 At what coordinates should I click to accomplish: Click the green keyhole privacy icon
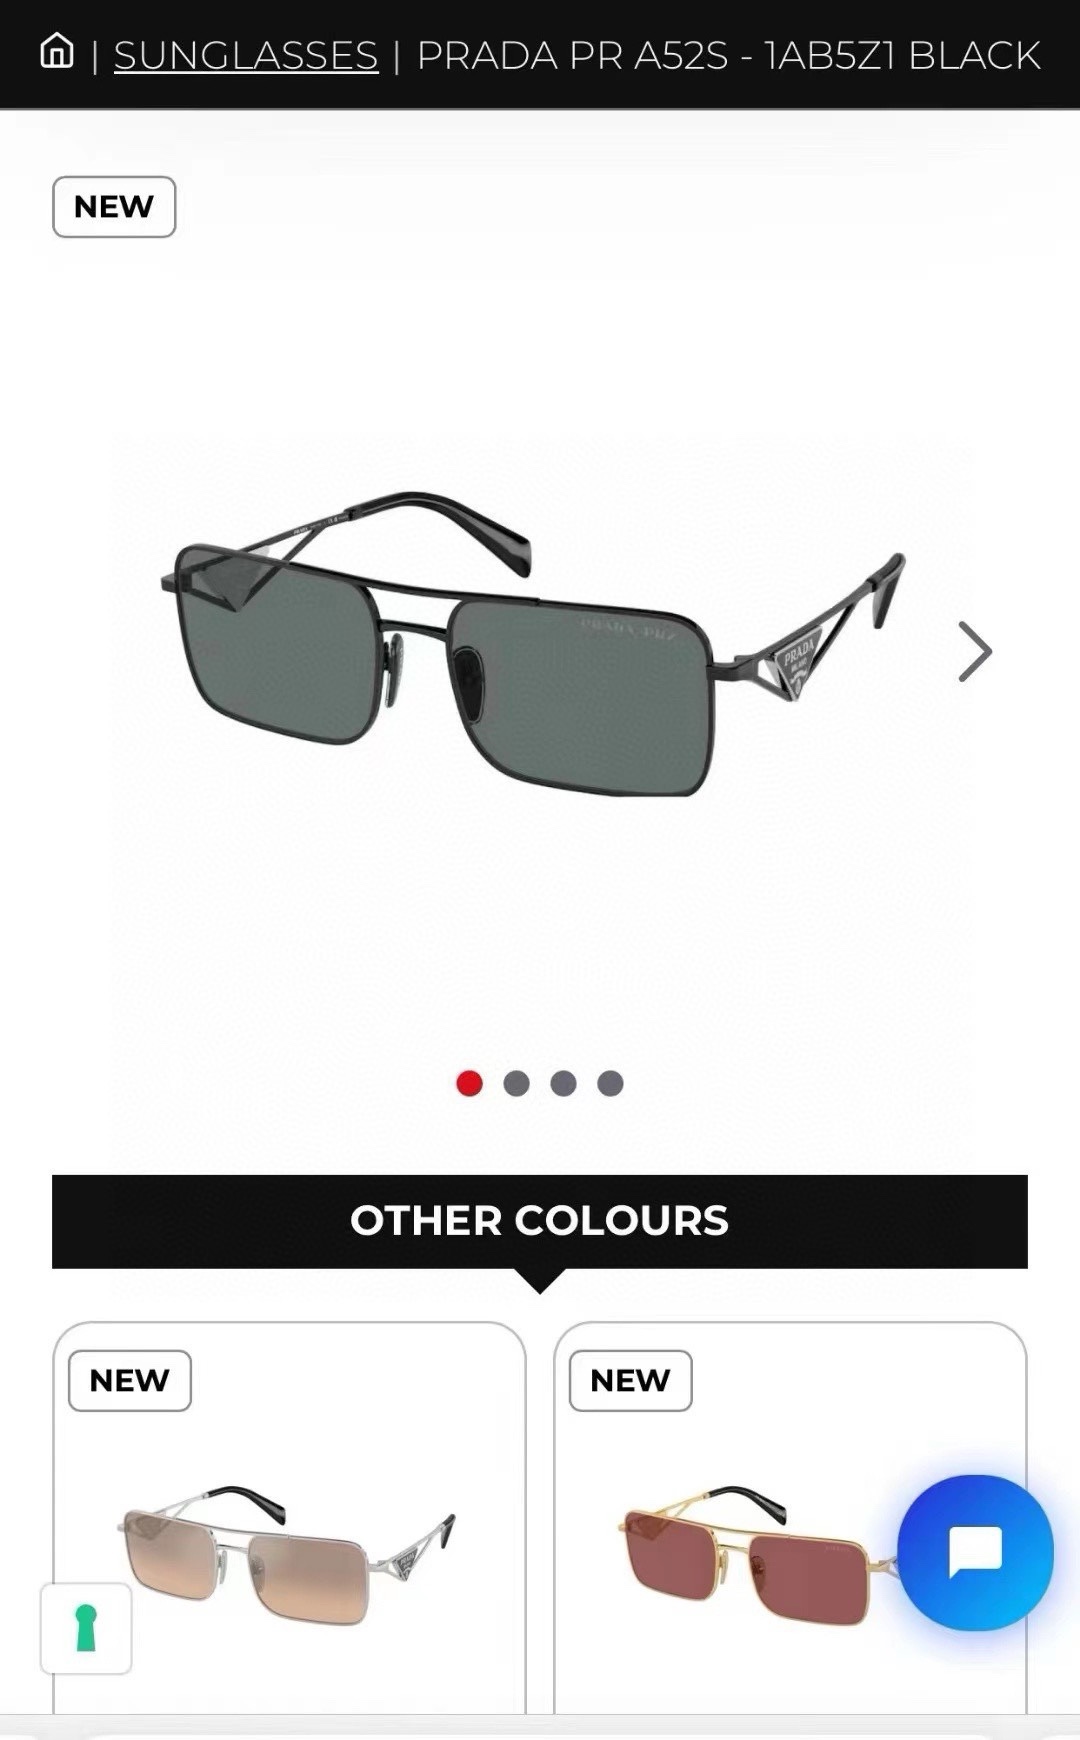pos(86,1628)
